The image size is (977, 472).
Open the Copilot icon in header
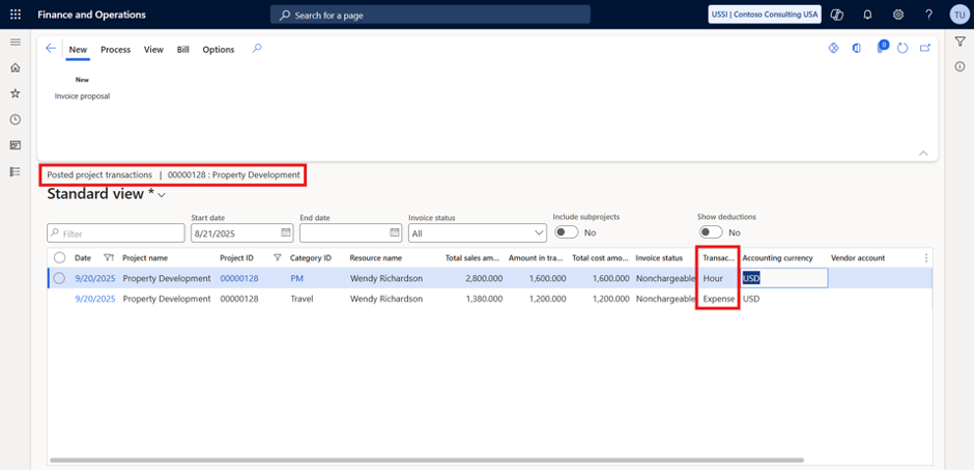[x=837, y=14]
